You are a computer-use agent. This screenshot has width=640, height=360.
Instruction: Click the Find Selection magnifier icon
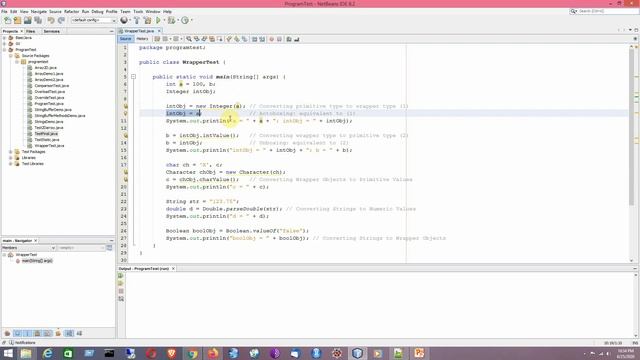(189, 39)
